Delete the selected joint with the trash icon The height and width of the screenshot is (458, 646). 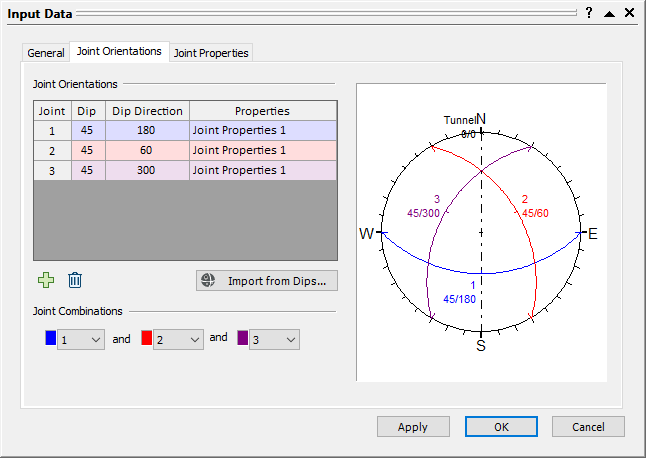click(75, 280)
